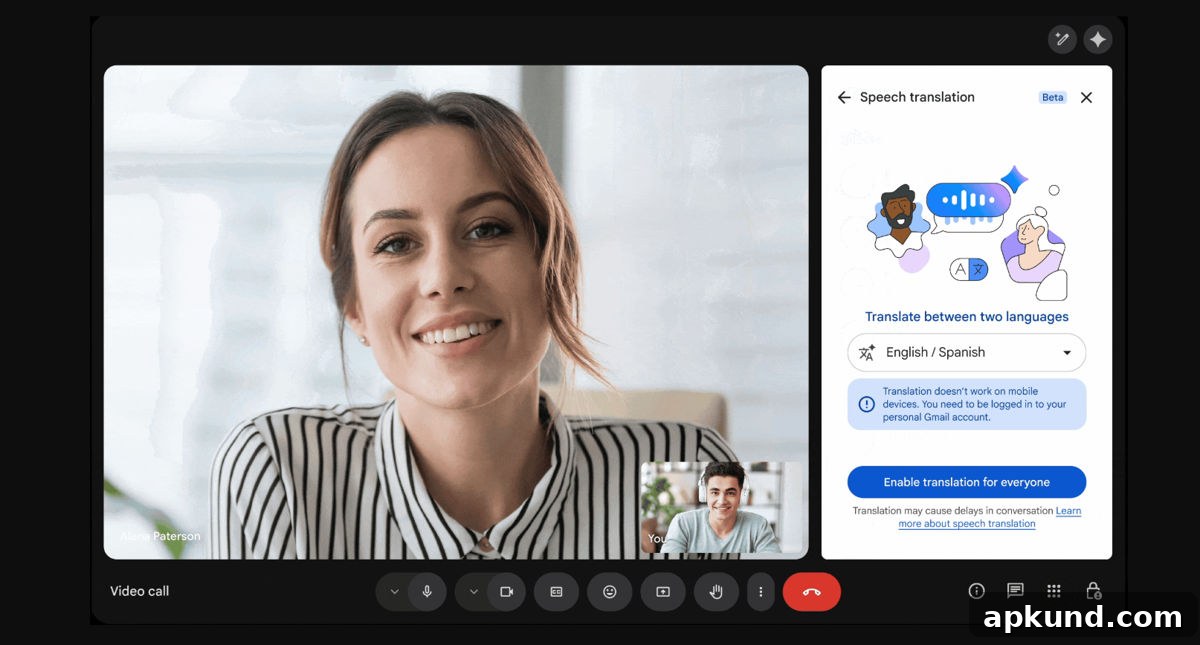1200x645 pixels.
Task: Show meeting details info icon
Action: tap(977, 591)
